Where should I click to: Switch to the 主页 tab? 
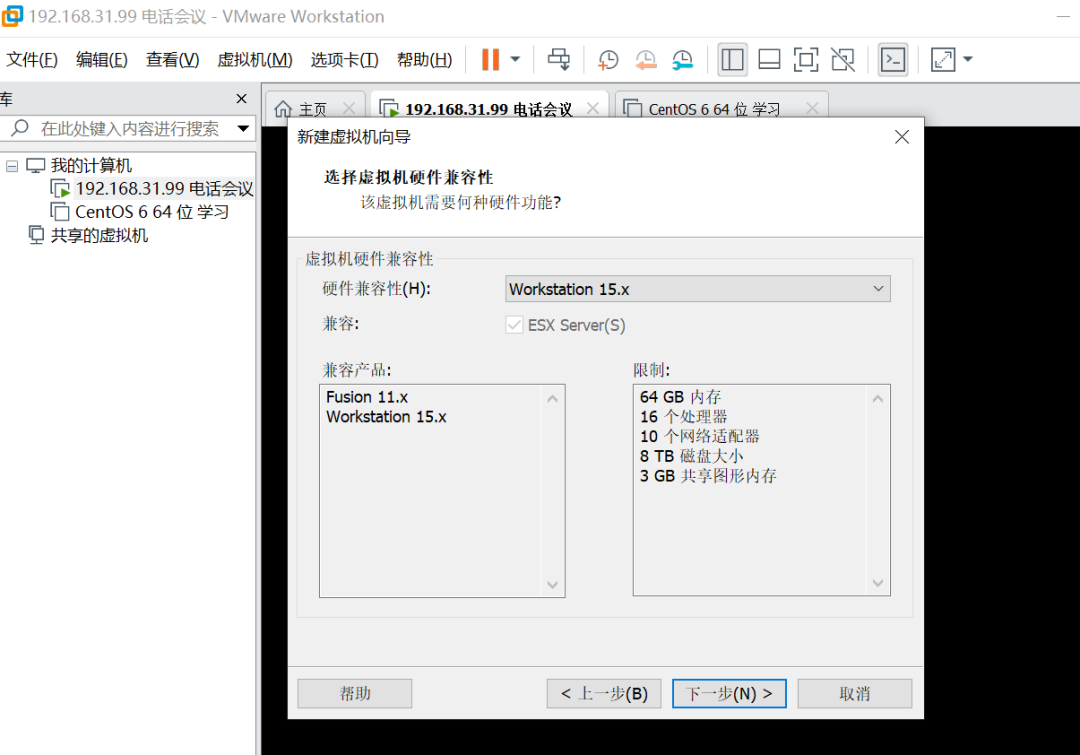[x=313, y=110]
